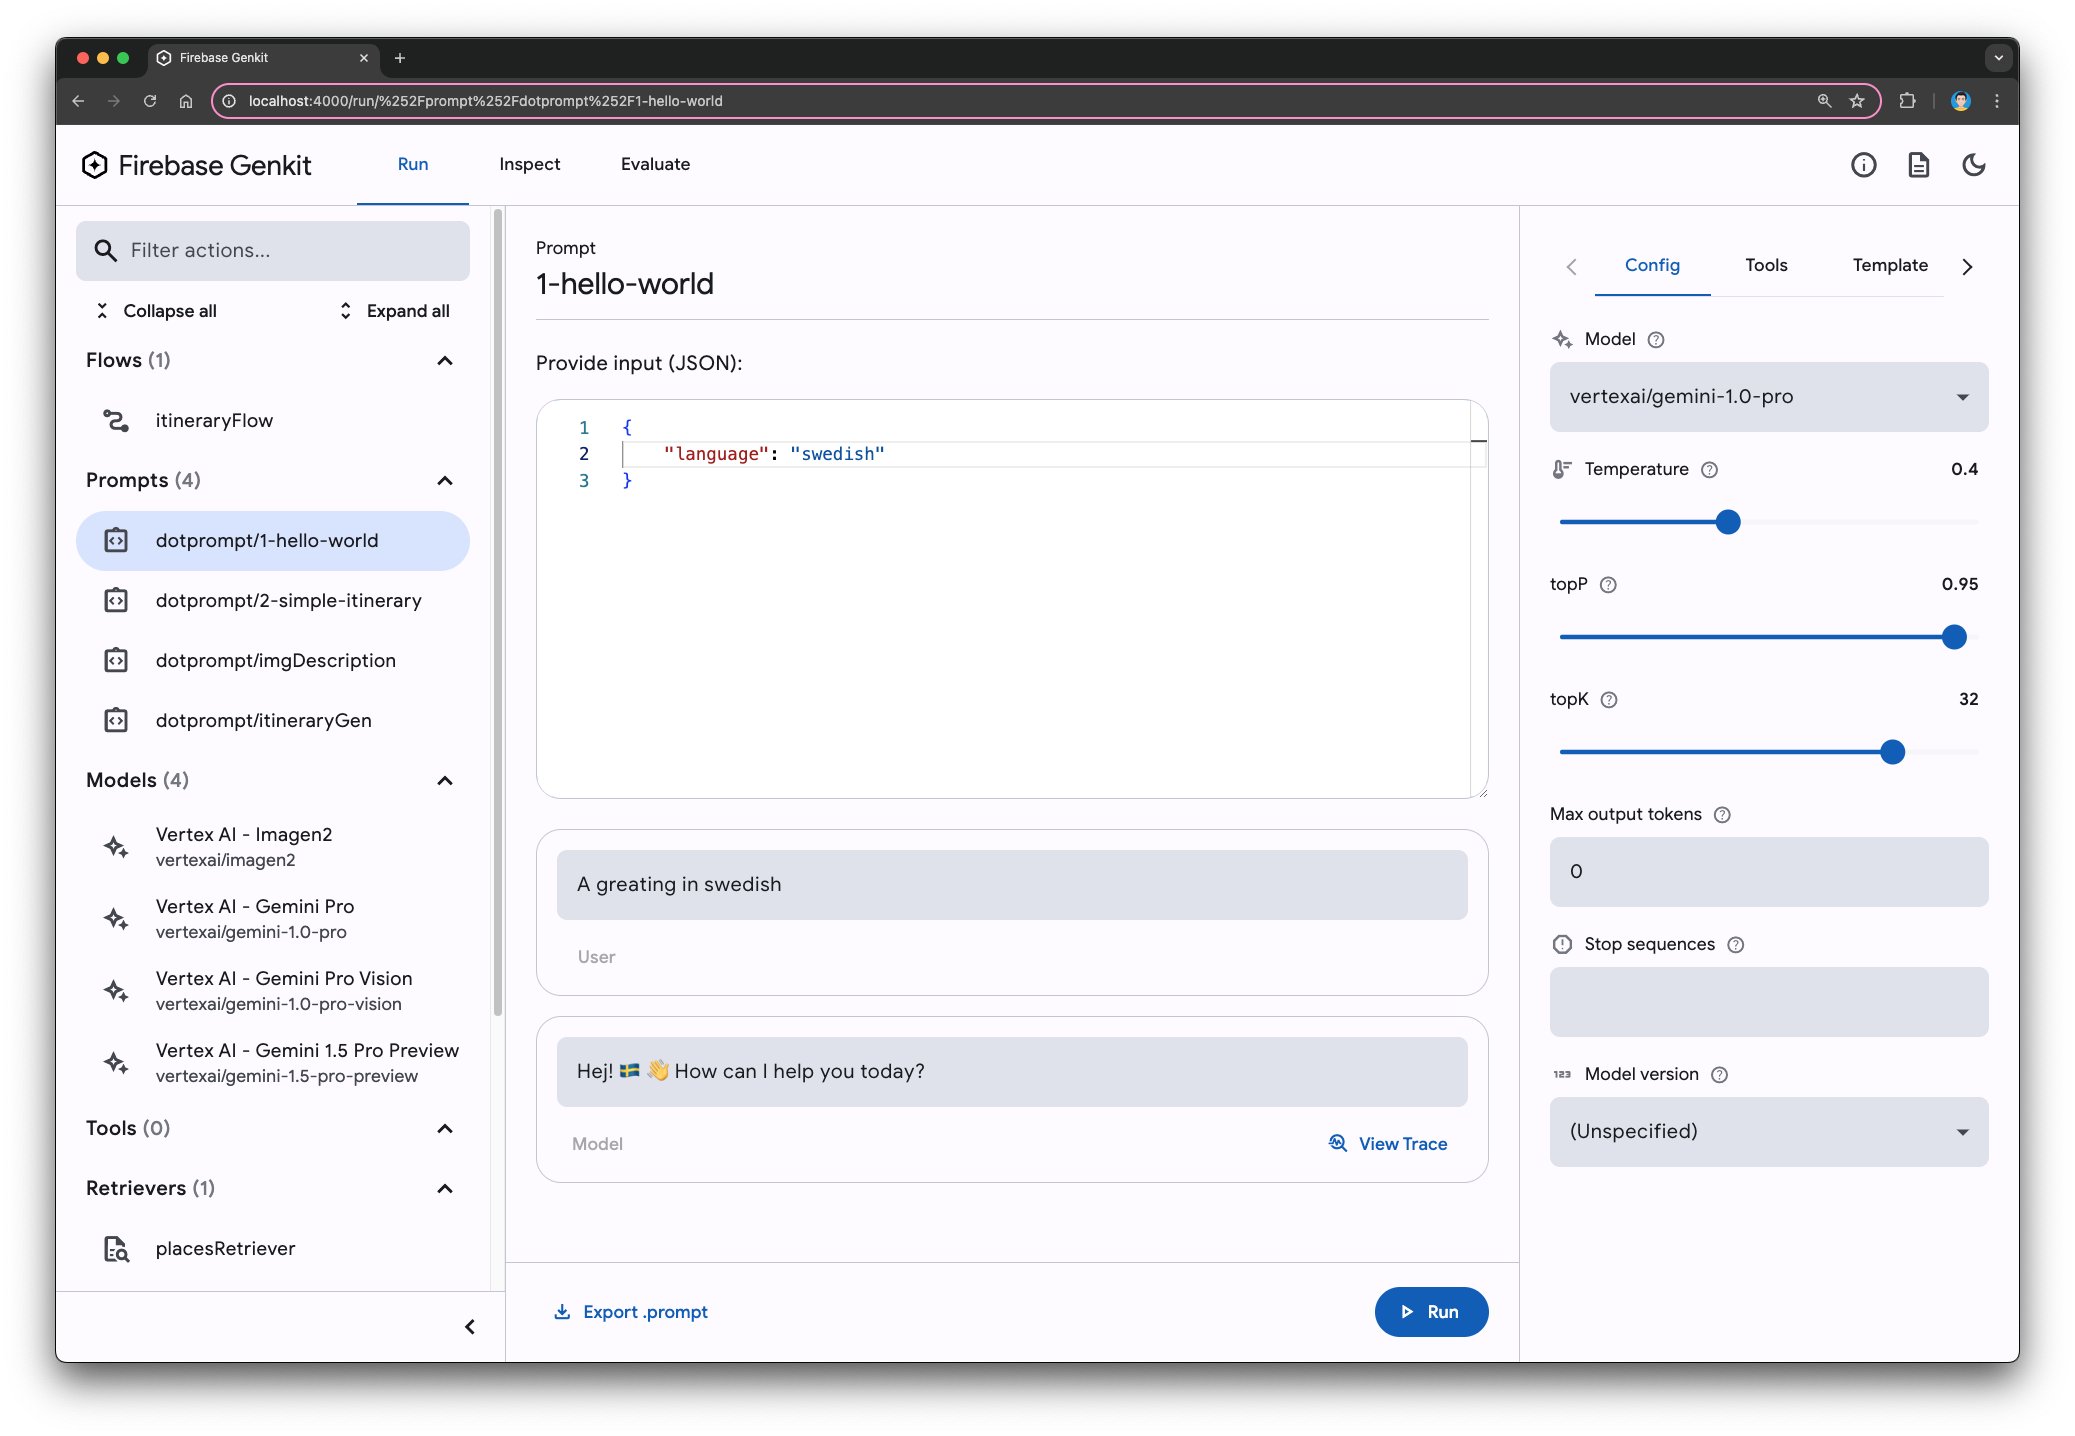Click the dotprompt/imgDescription prompt icon

pos(120,659)
